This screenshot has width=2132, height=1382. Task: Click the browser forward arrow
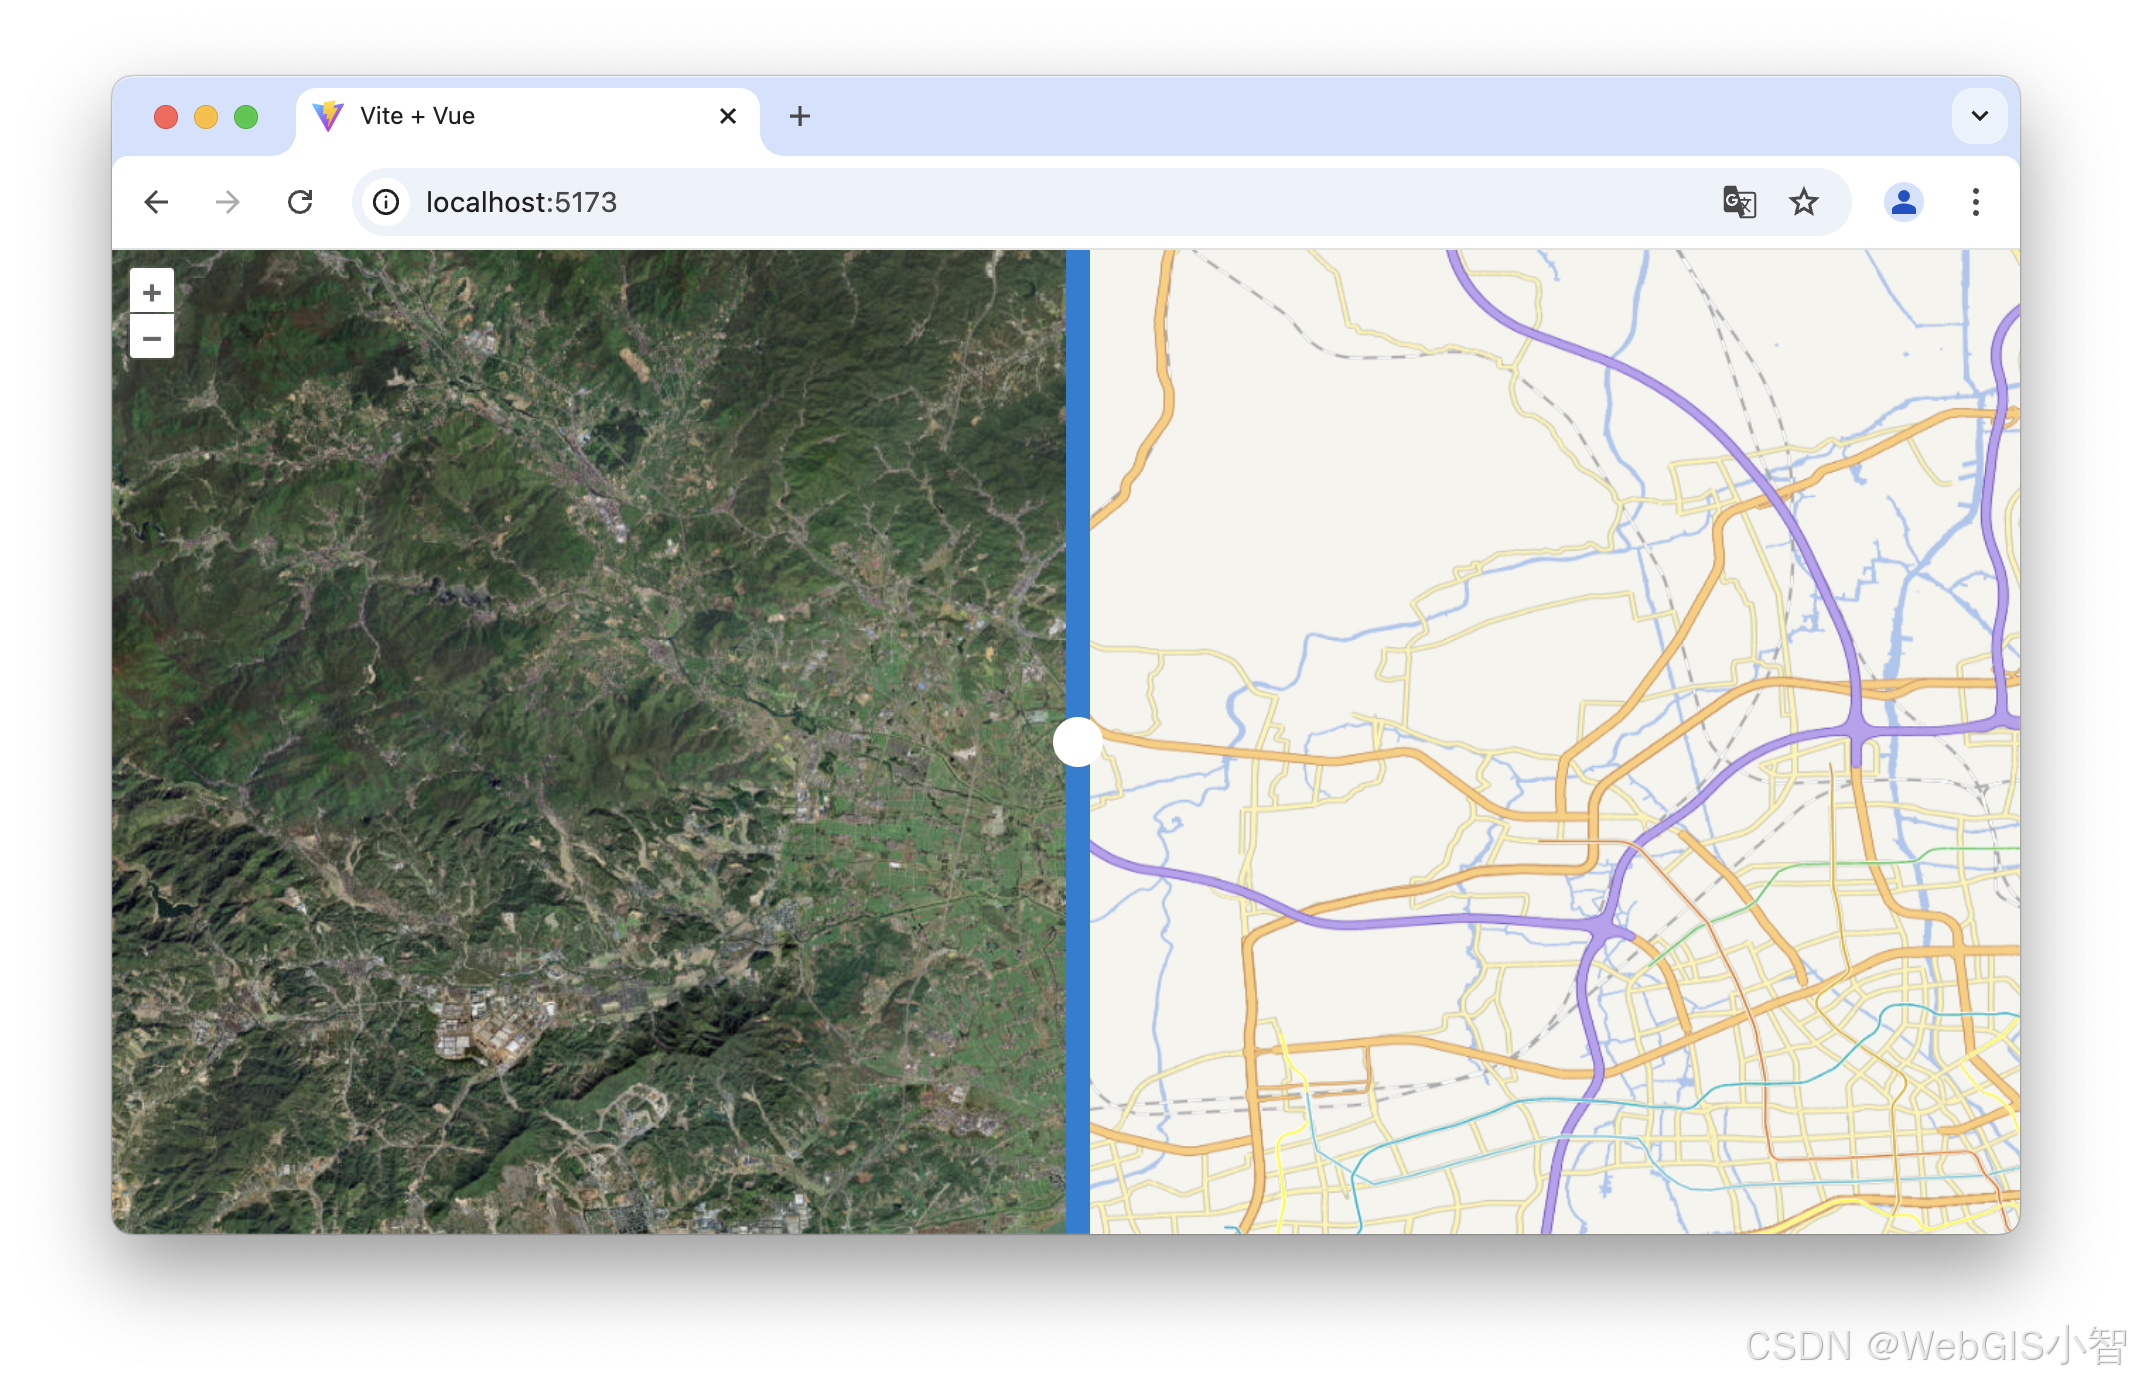tap(228, 202)
